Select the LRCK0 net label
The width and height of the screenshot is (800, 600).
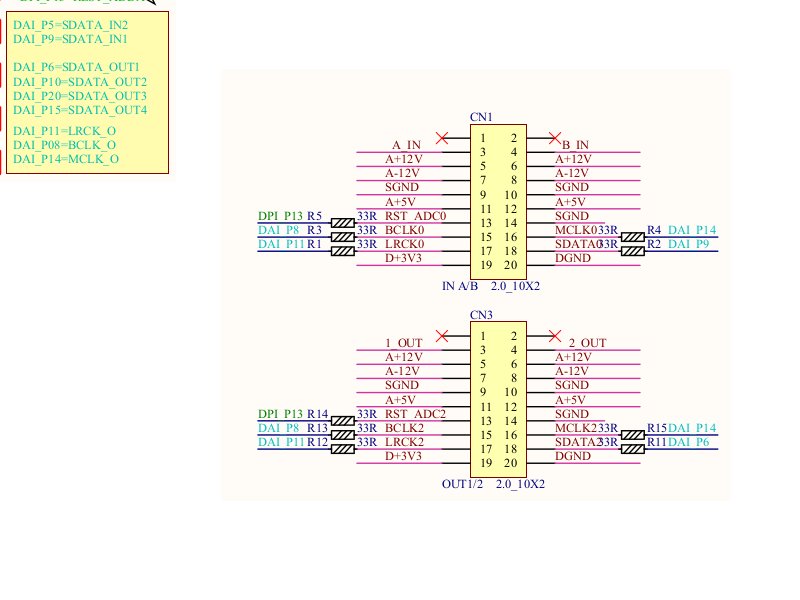[405, 244]
